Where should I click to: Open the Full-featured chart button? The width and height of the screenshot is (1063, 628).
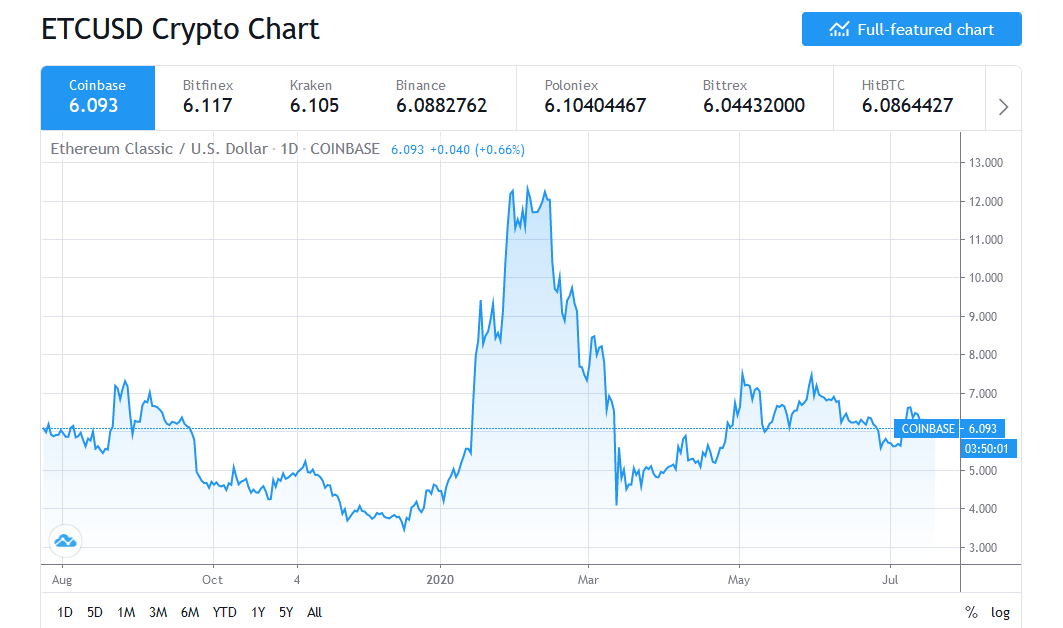(911, 29)
